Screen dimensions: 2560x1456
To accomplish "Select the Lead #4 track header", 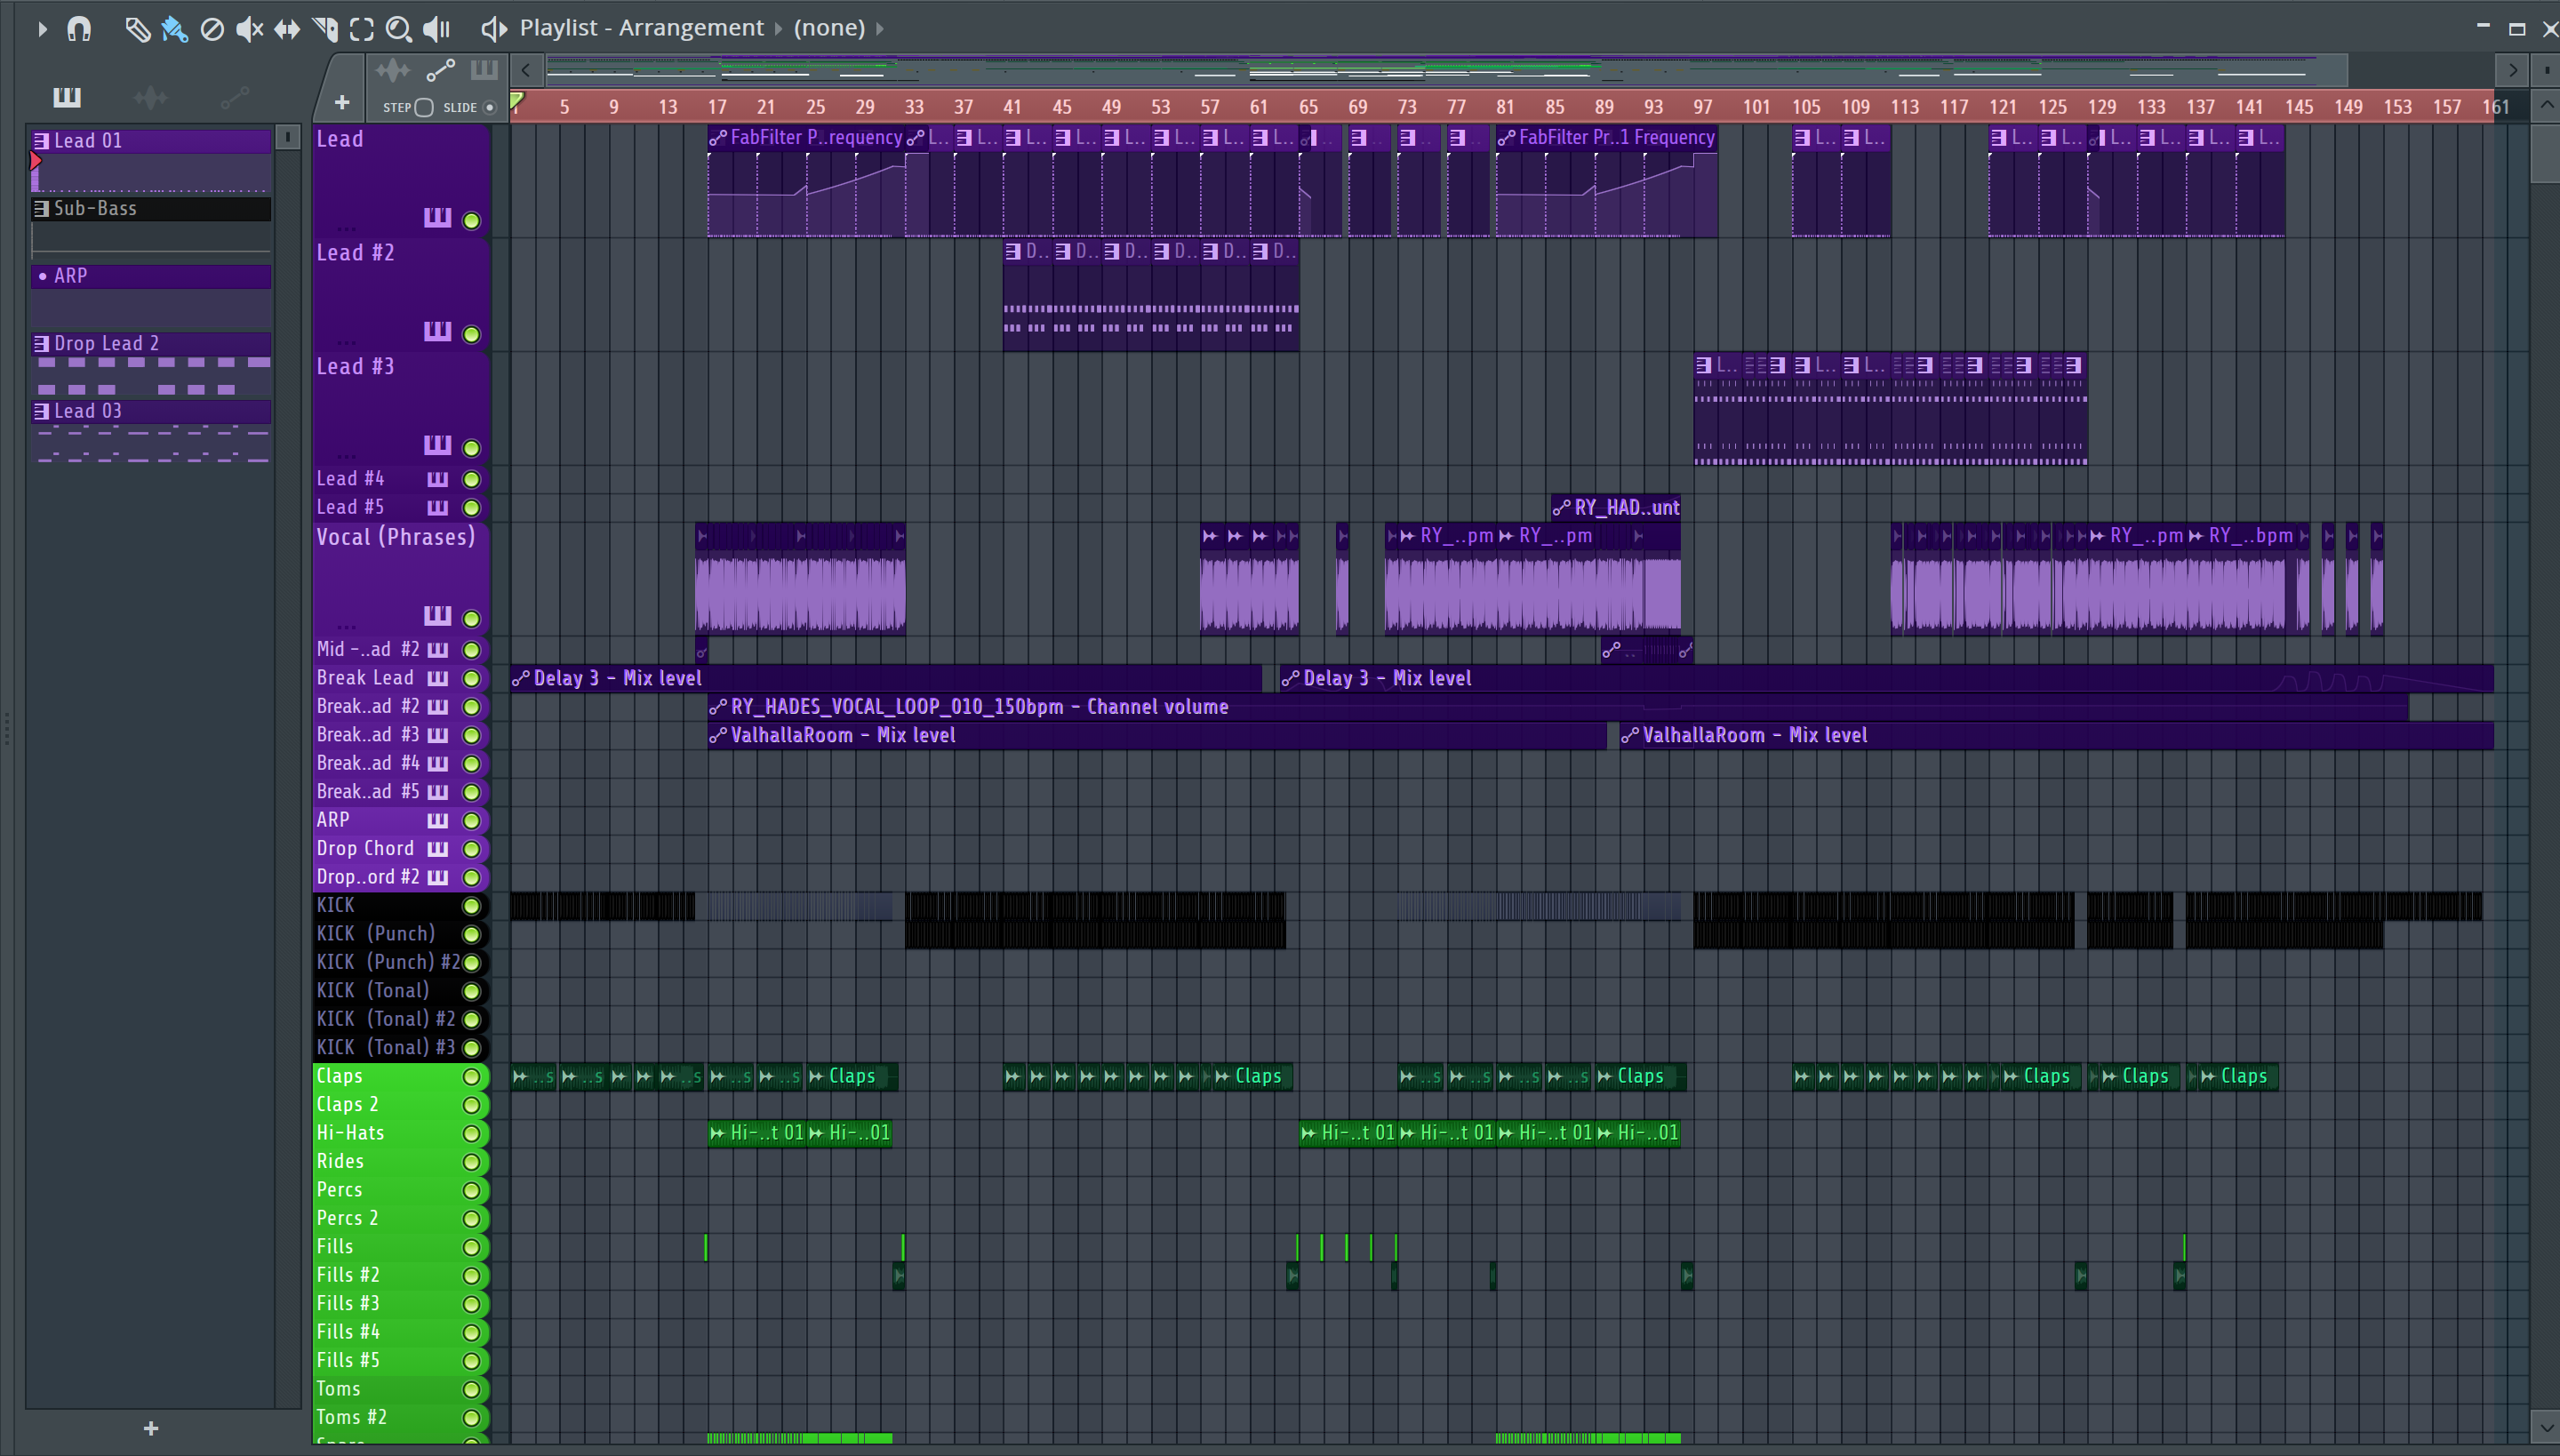I will point(400,479).
